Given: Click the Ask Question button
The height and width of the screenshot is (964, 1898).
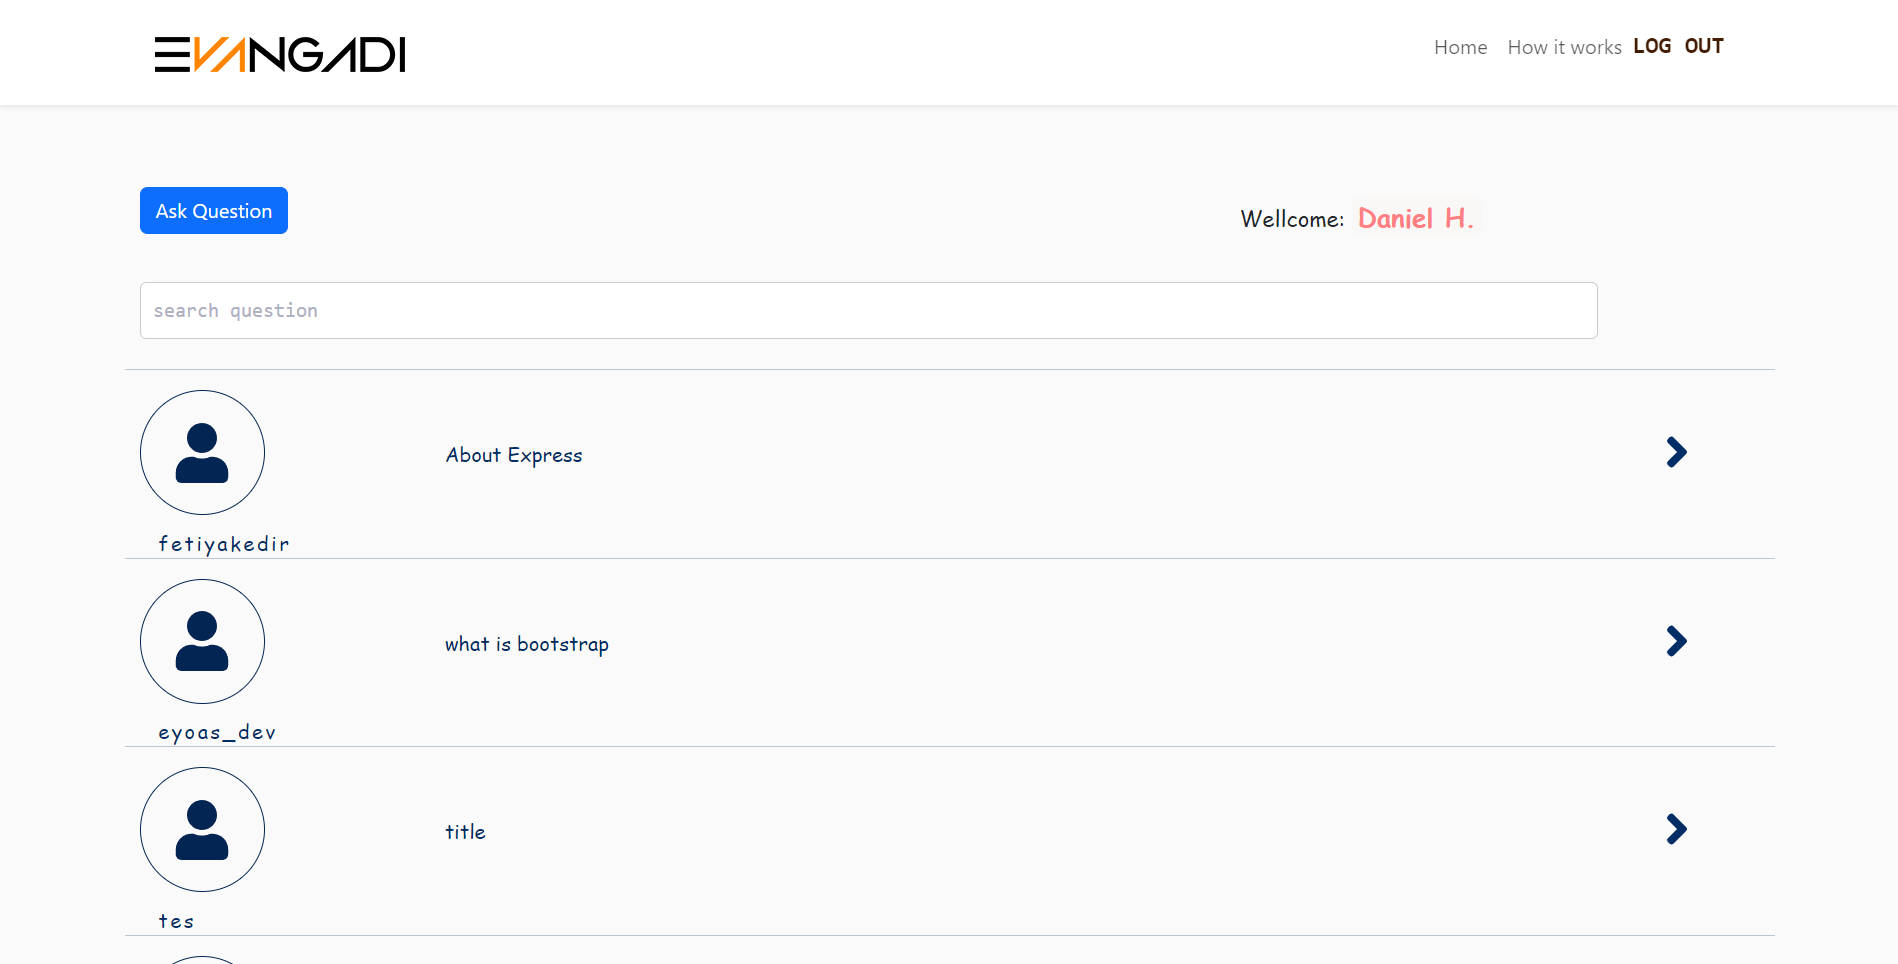Looking at the screenshot, I should (x=214, y=211).
